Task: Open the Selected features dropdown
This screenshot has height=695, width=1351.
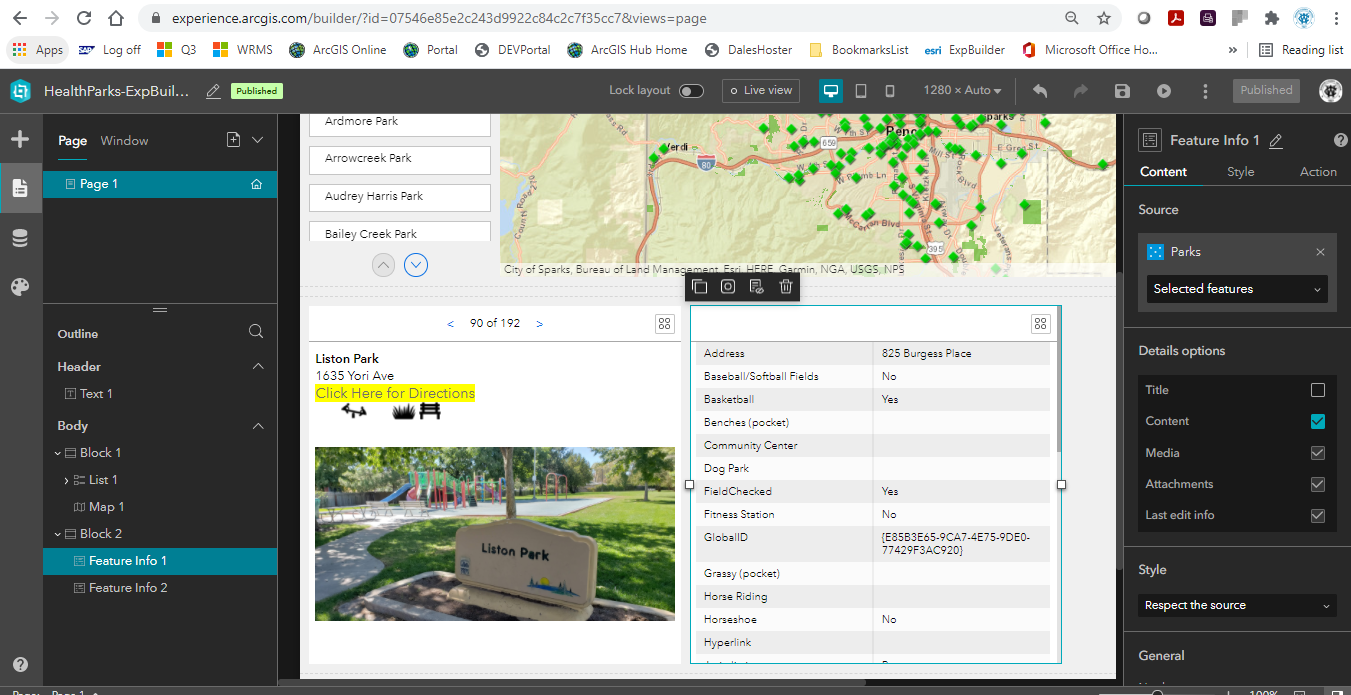Action: (x=1237, y=289)
